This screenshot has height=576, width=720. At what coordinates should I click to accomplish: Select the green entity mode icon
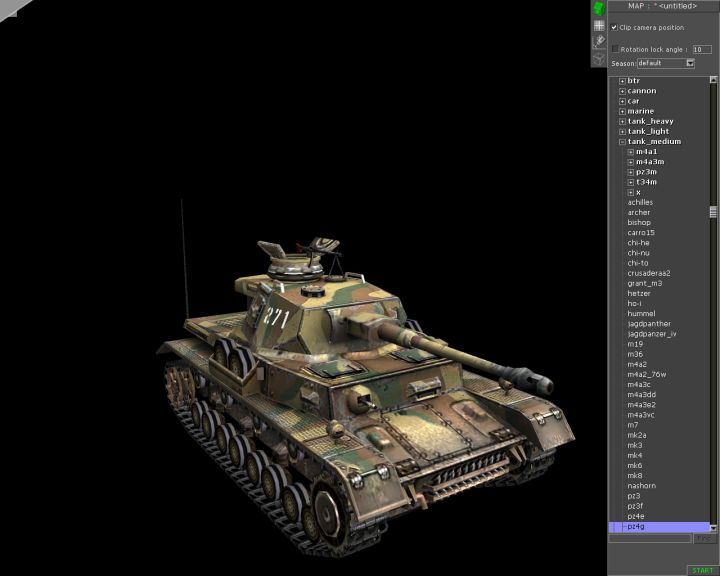(599, 8)
